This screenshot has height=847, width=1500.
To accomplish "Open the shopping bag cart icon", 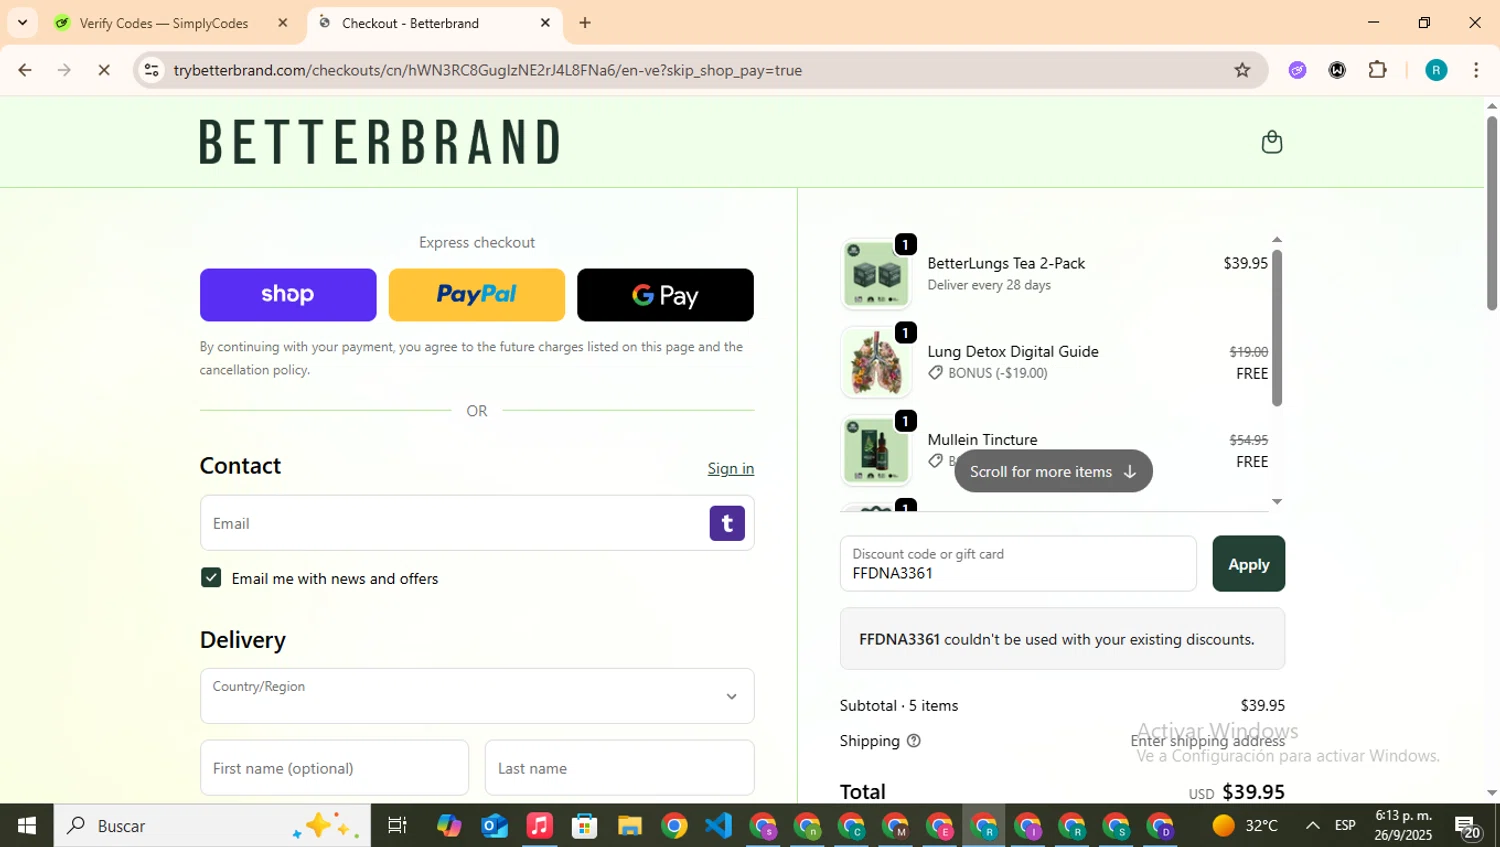I will tap(1271, 142).
